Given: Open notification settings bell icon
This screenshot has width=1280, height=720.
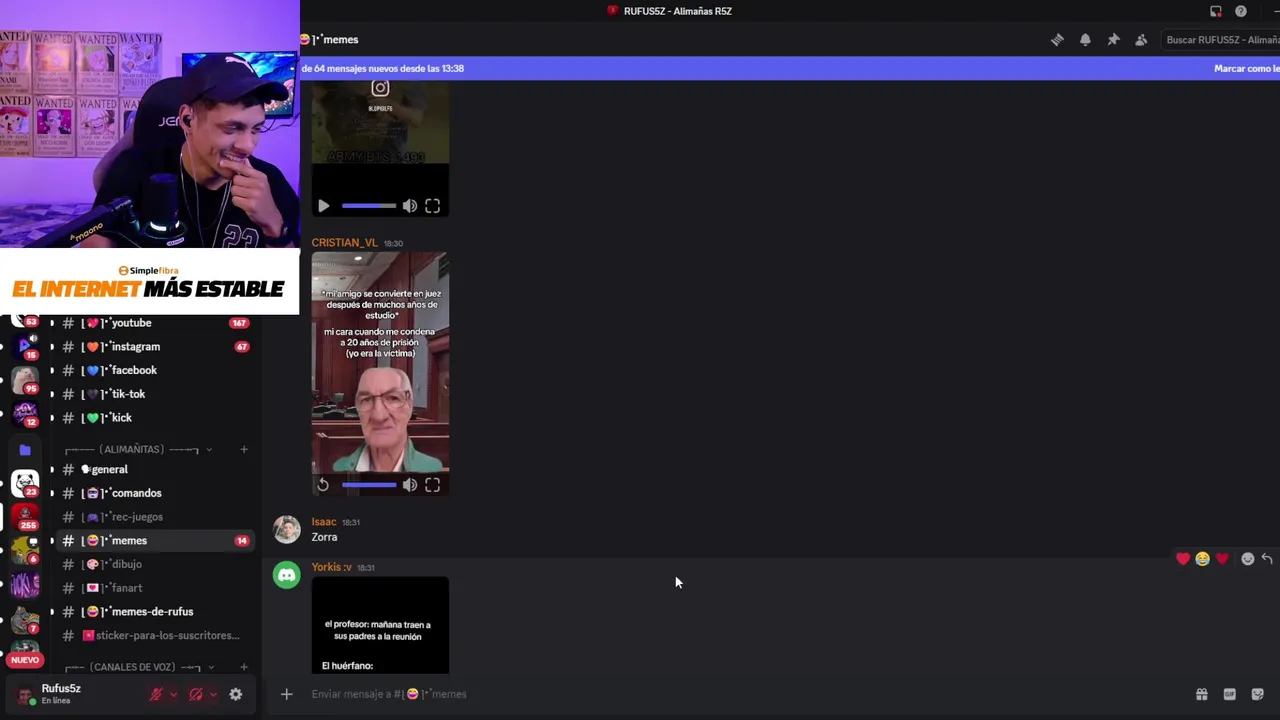Looking at the screenshot, I should tap(1085, 40).
